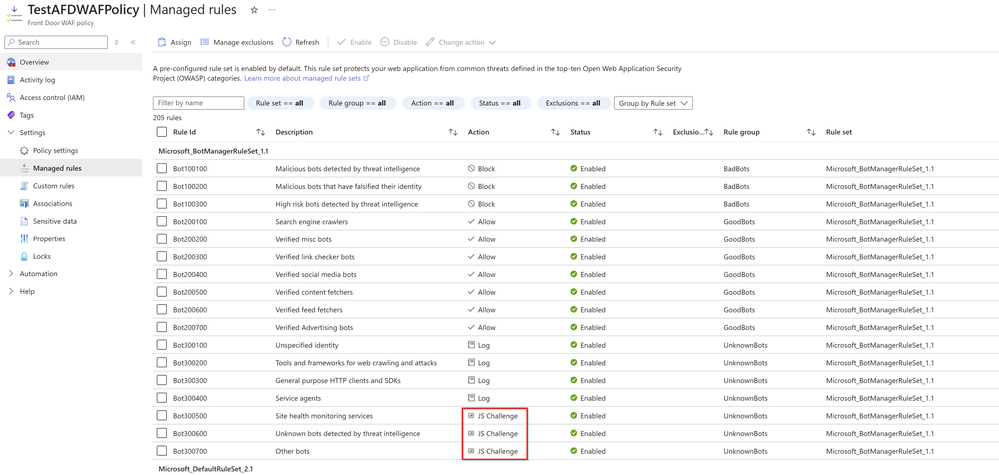Click the Enable toolbar button
The image size is (999, 475).
pos(354,42)
